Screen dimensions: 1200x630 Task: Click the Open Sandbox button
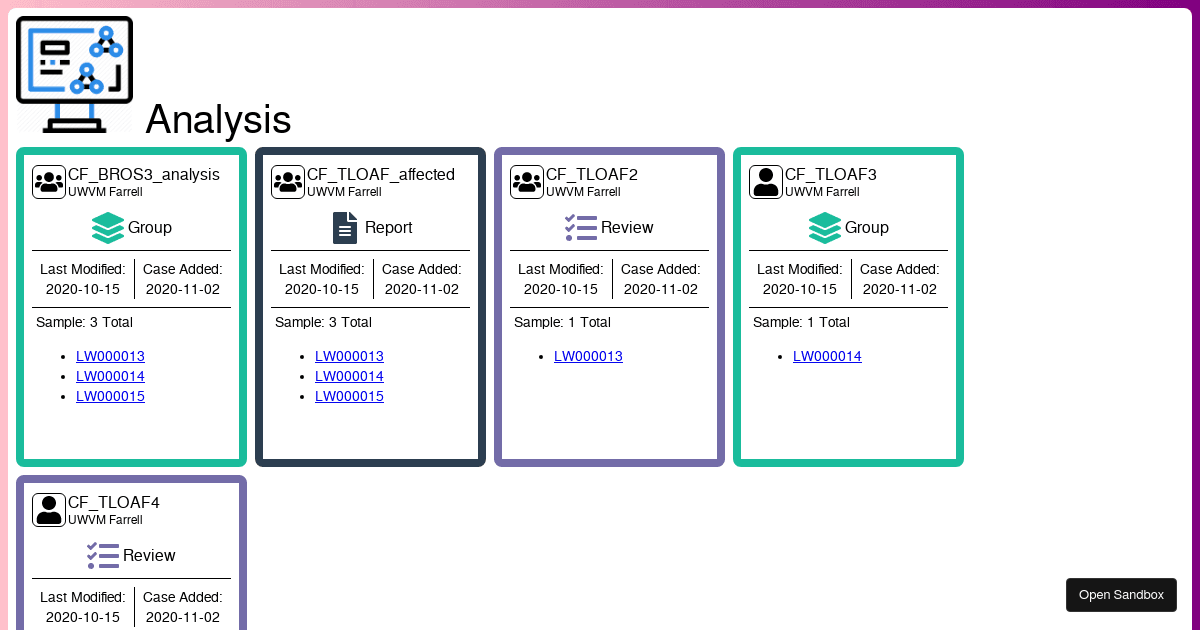pos(1121,594)
